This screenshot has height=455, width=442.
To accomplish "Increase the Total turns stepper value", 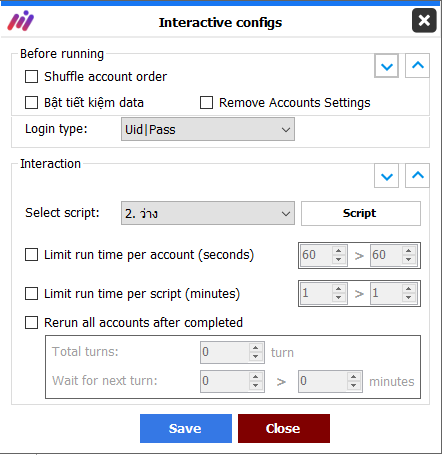I will (x=255, y=348).
